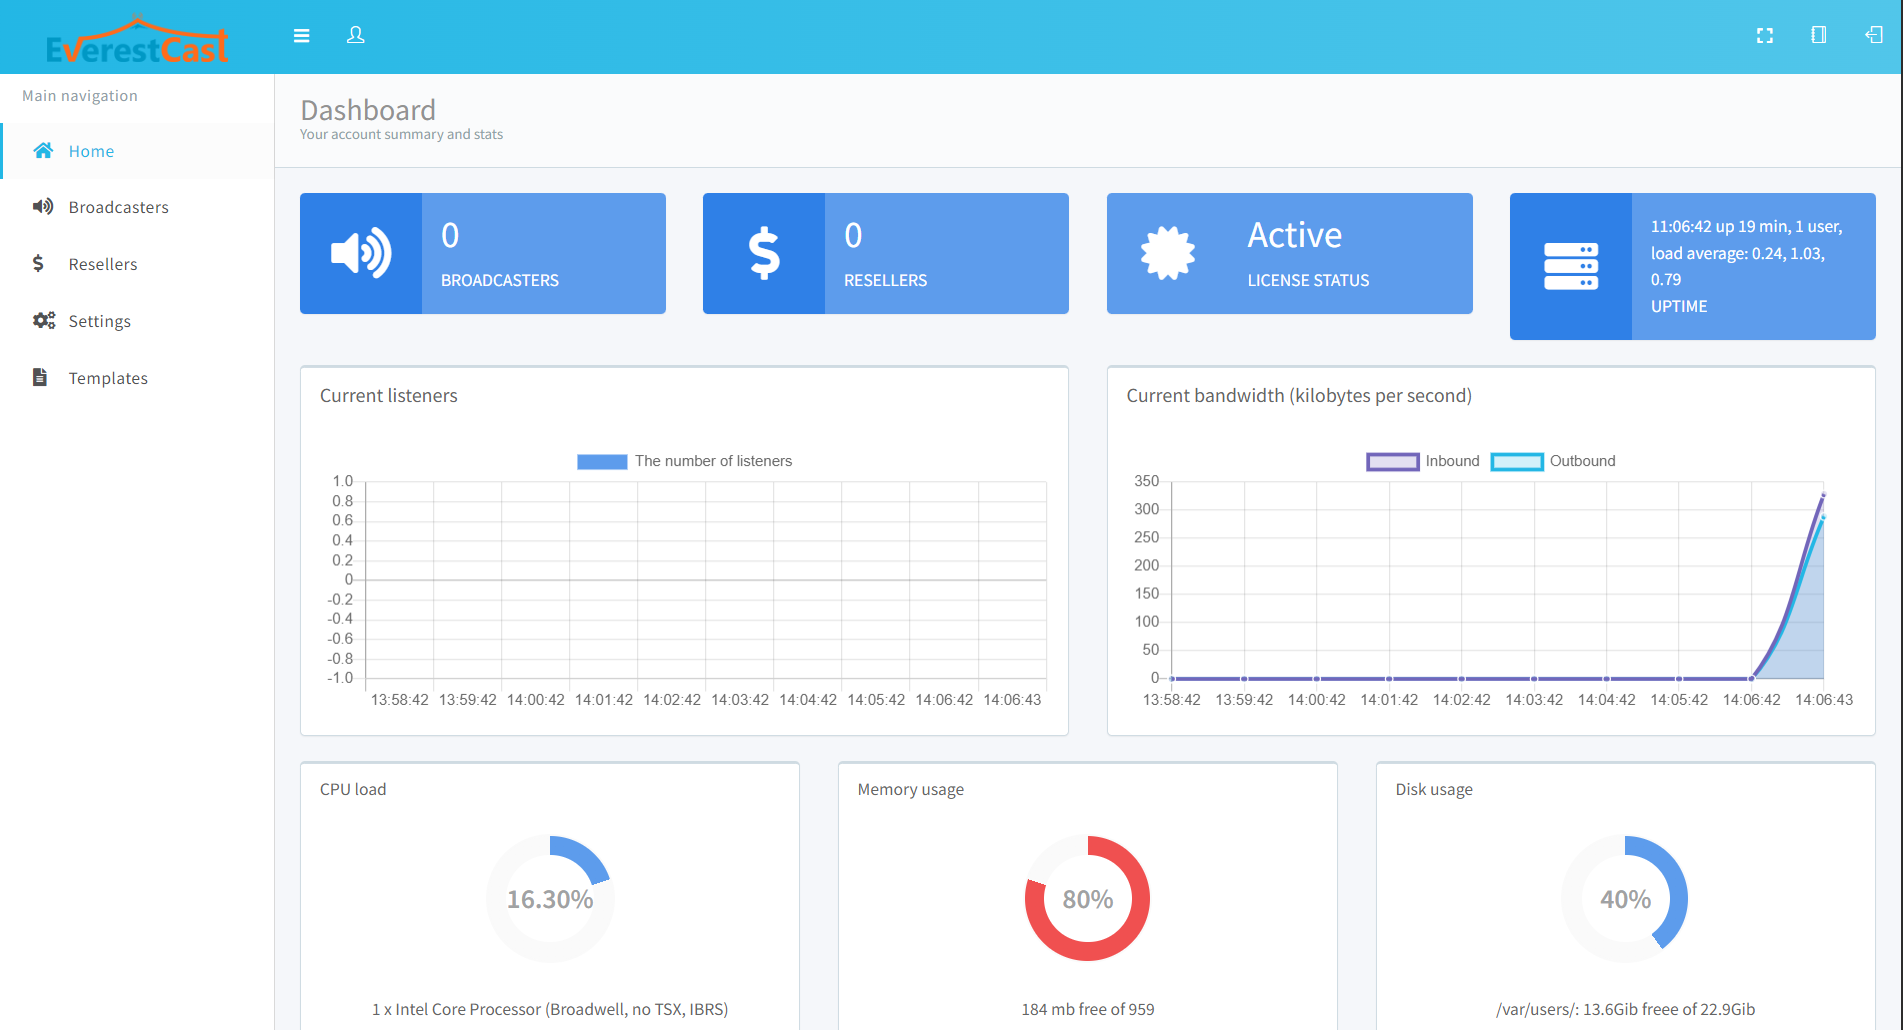Image resolution: width=1903 pixels, height=1030 pixels.
Task: Open Home in main navigation
Action: click(x=138, y=151)
